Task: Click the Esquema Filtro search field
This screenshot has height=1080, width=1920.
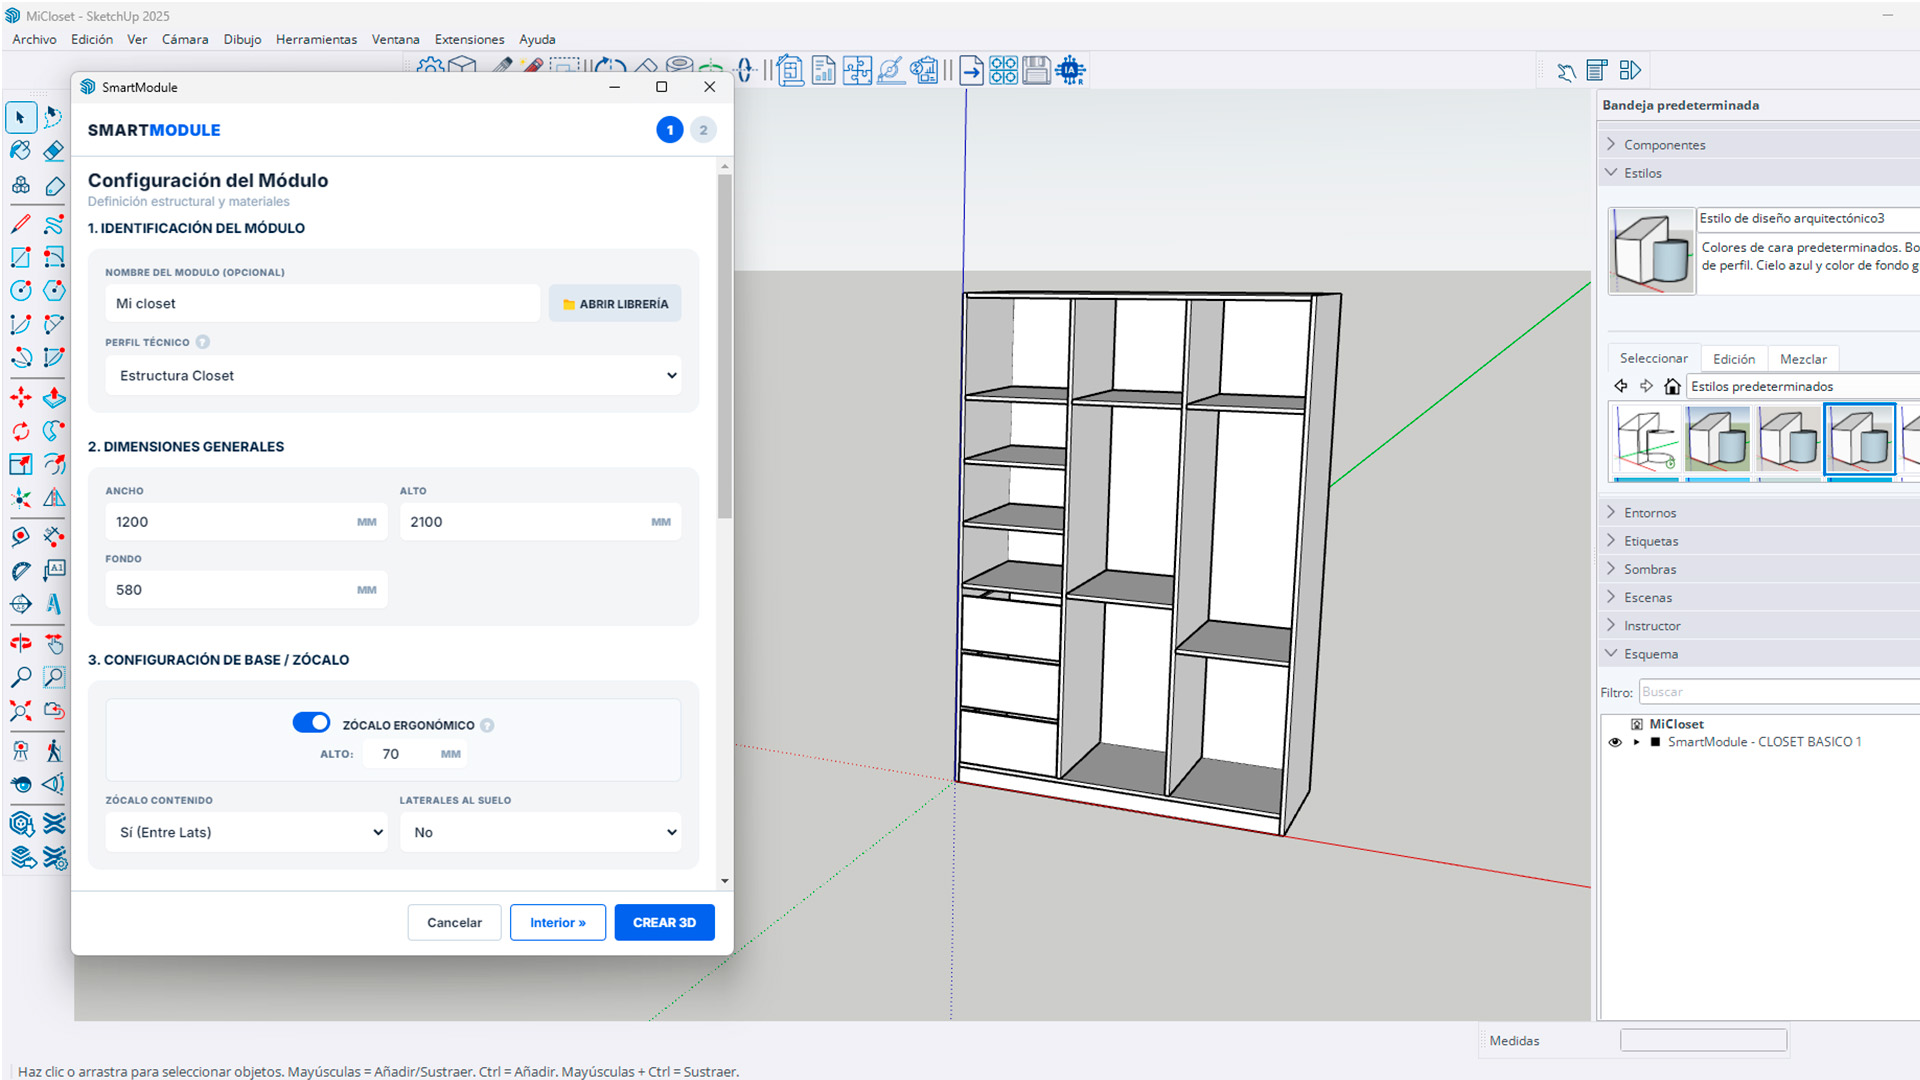Action: [1778, 692]
